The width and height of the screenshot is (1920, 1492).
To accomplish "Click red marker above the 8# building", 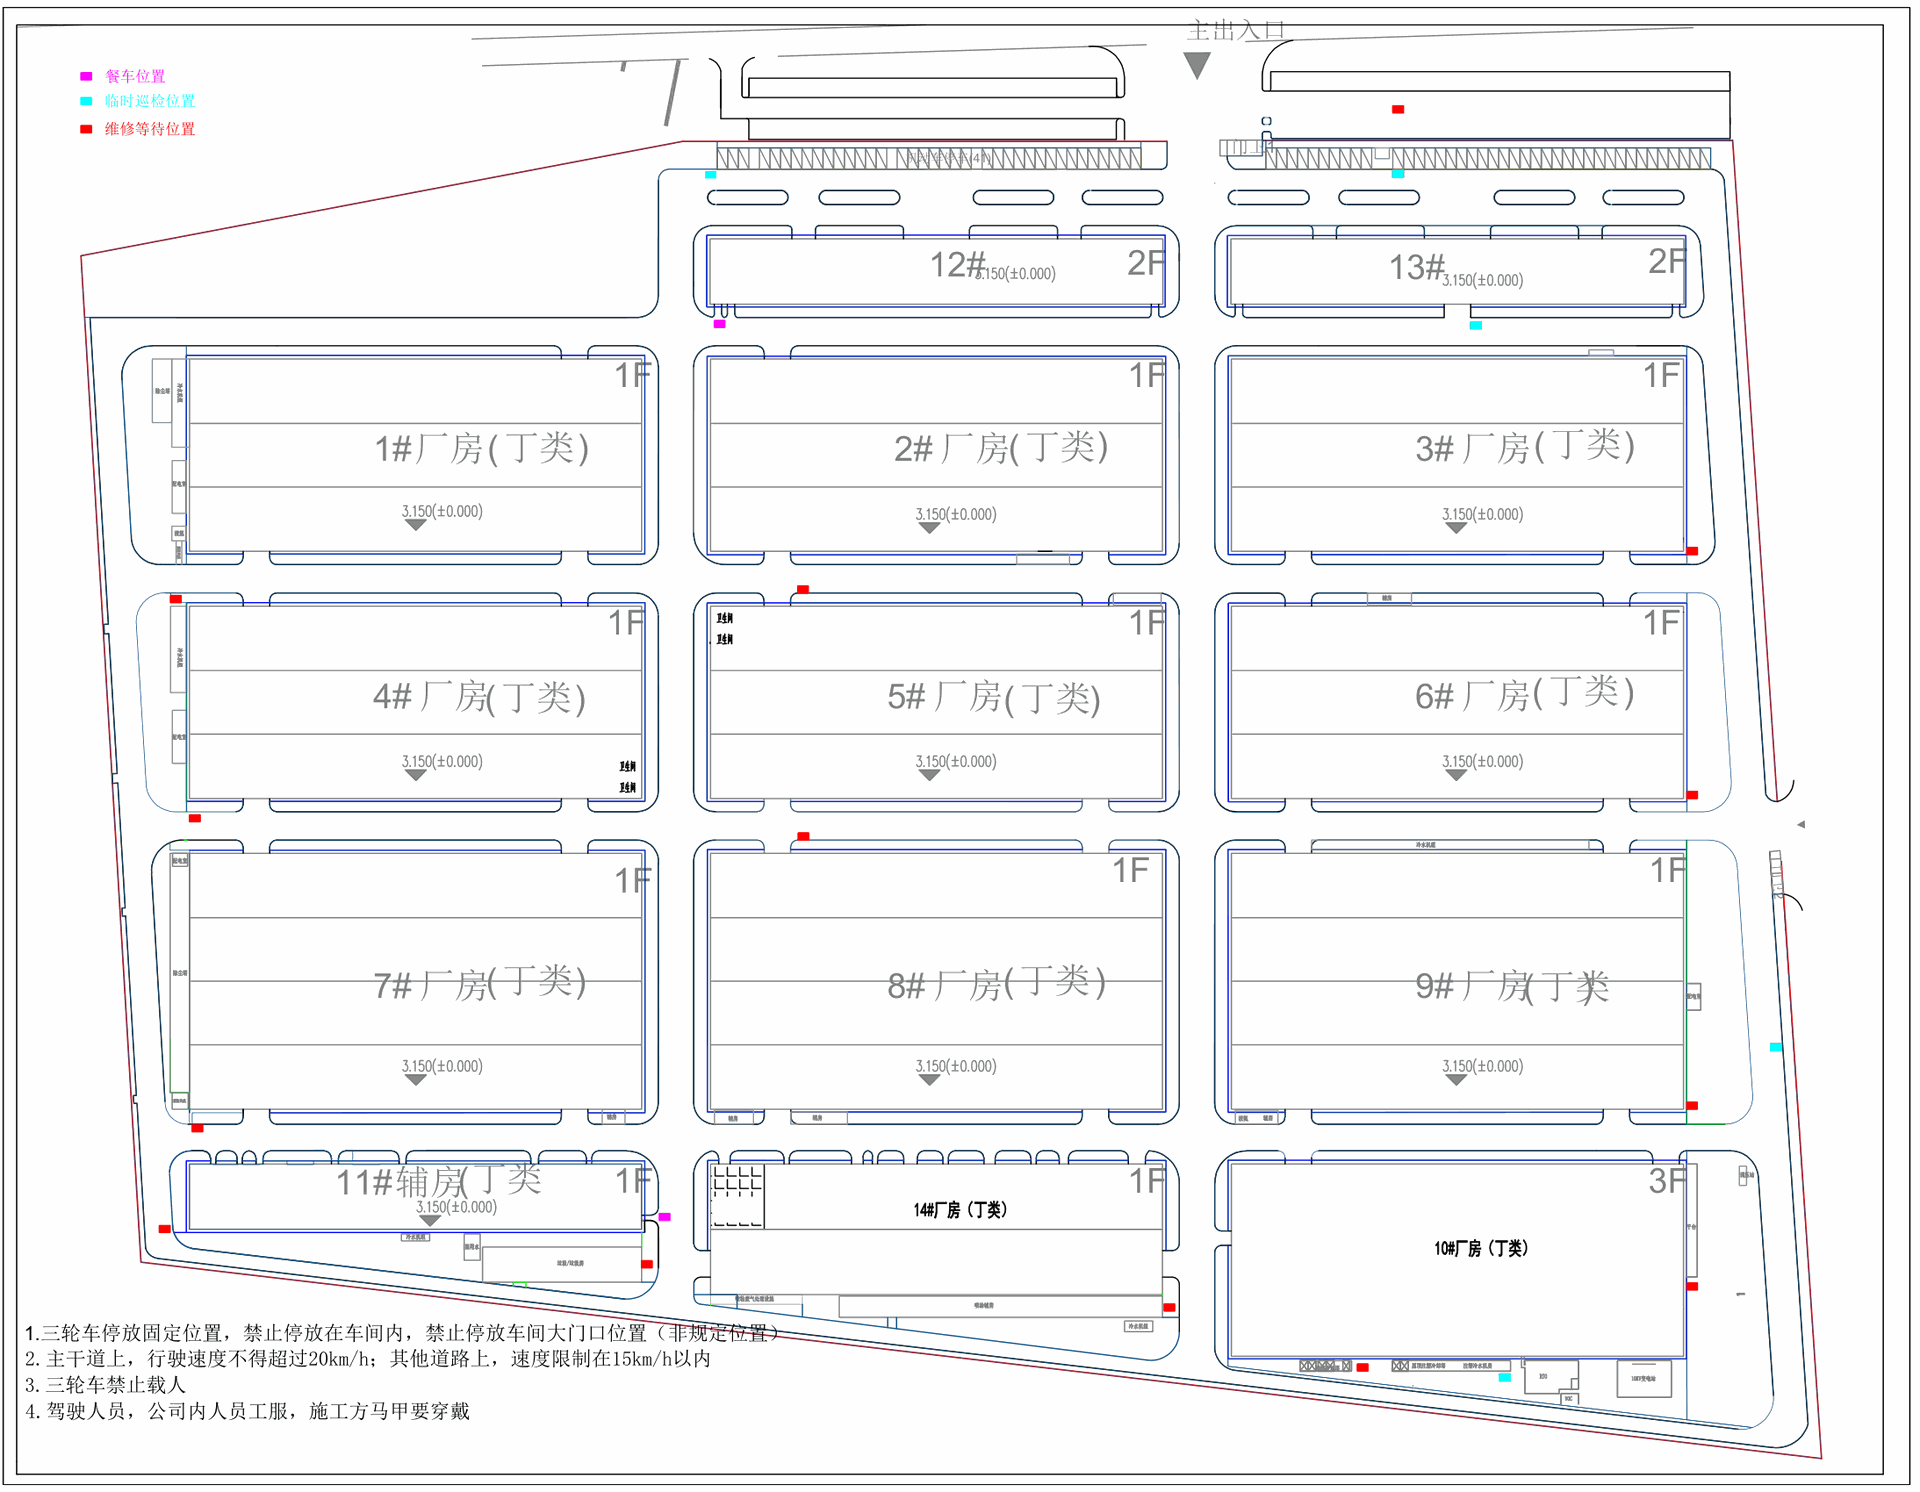I will point(803,836).
